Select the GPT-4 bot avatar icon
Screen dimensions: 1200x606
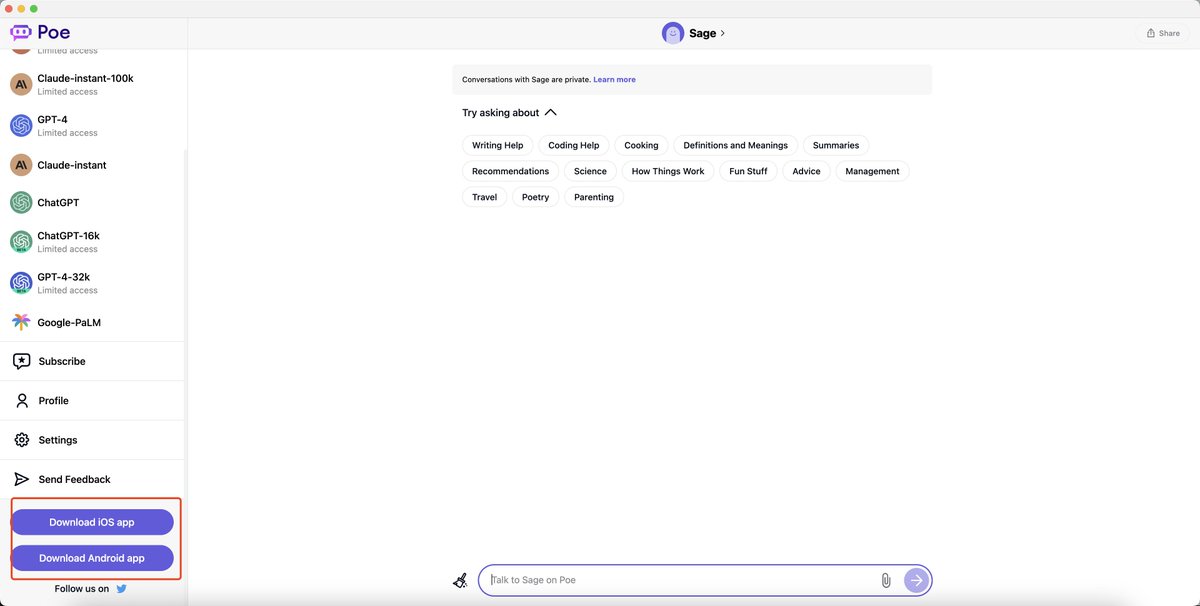pyautogui.click(x=21, y=125)
